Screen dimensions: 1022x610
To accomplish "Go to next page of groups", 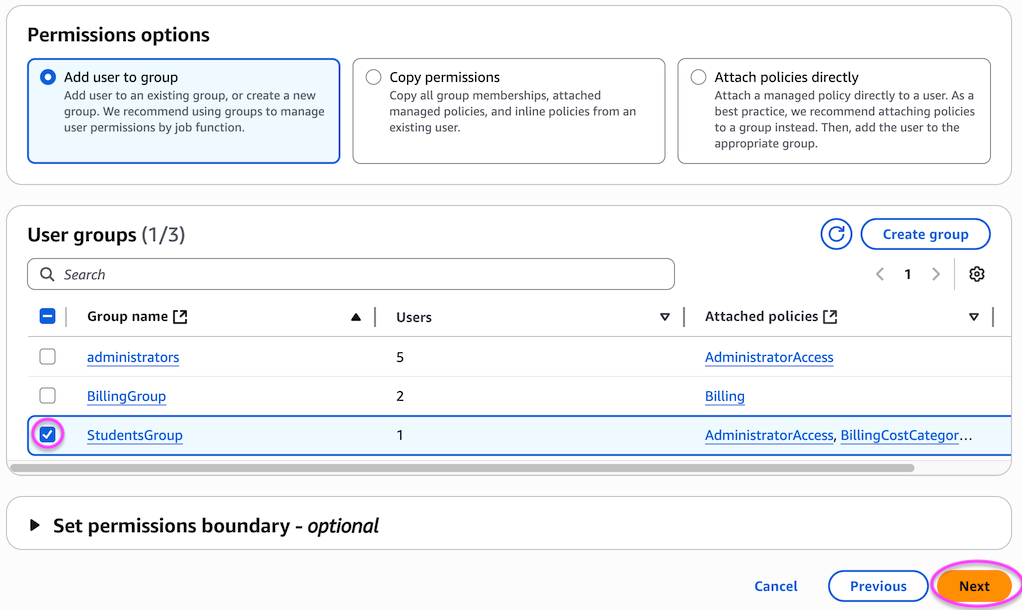I will pyautogui.click(x=936, y=274).
